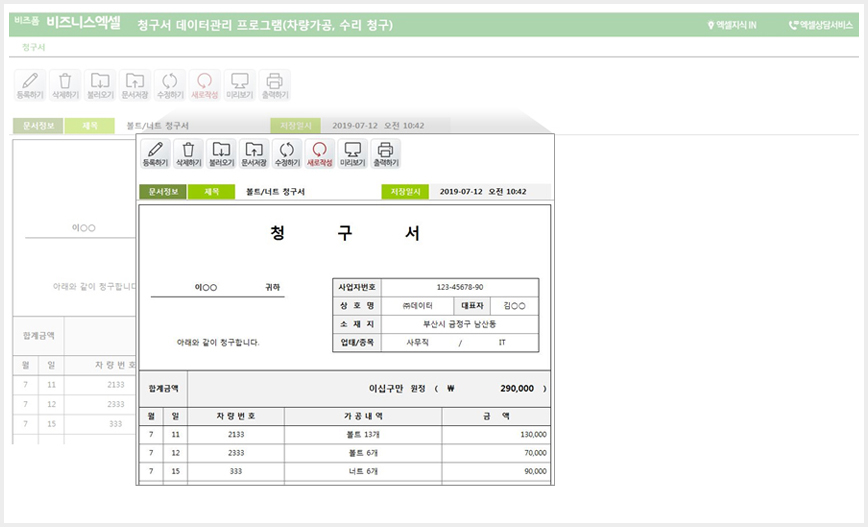868x527 pixels.
Task: Click 문서저장 icon in zoomed popup
Action: click(254, 153)
